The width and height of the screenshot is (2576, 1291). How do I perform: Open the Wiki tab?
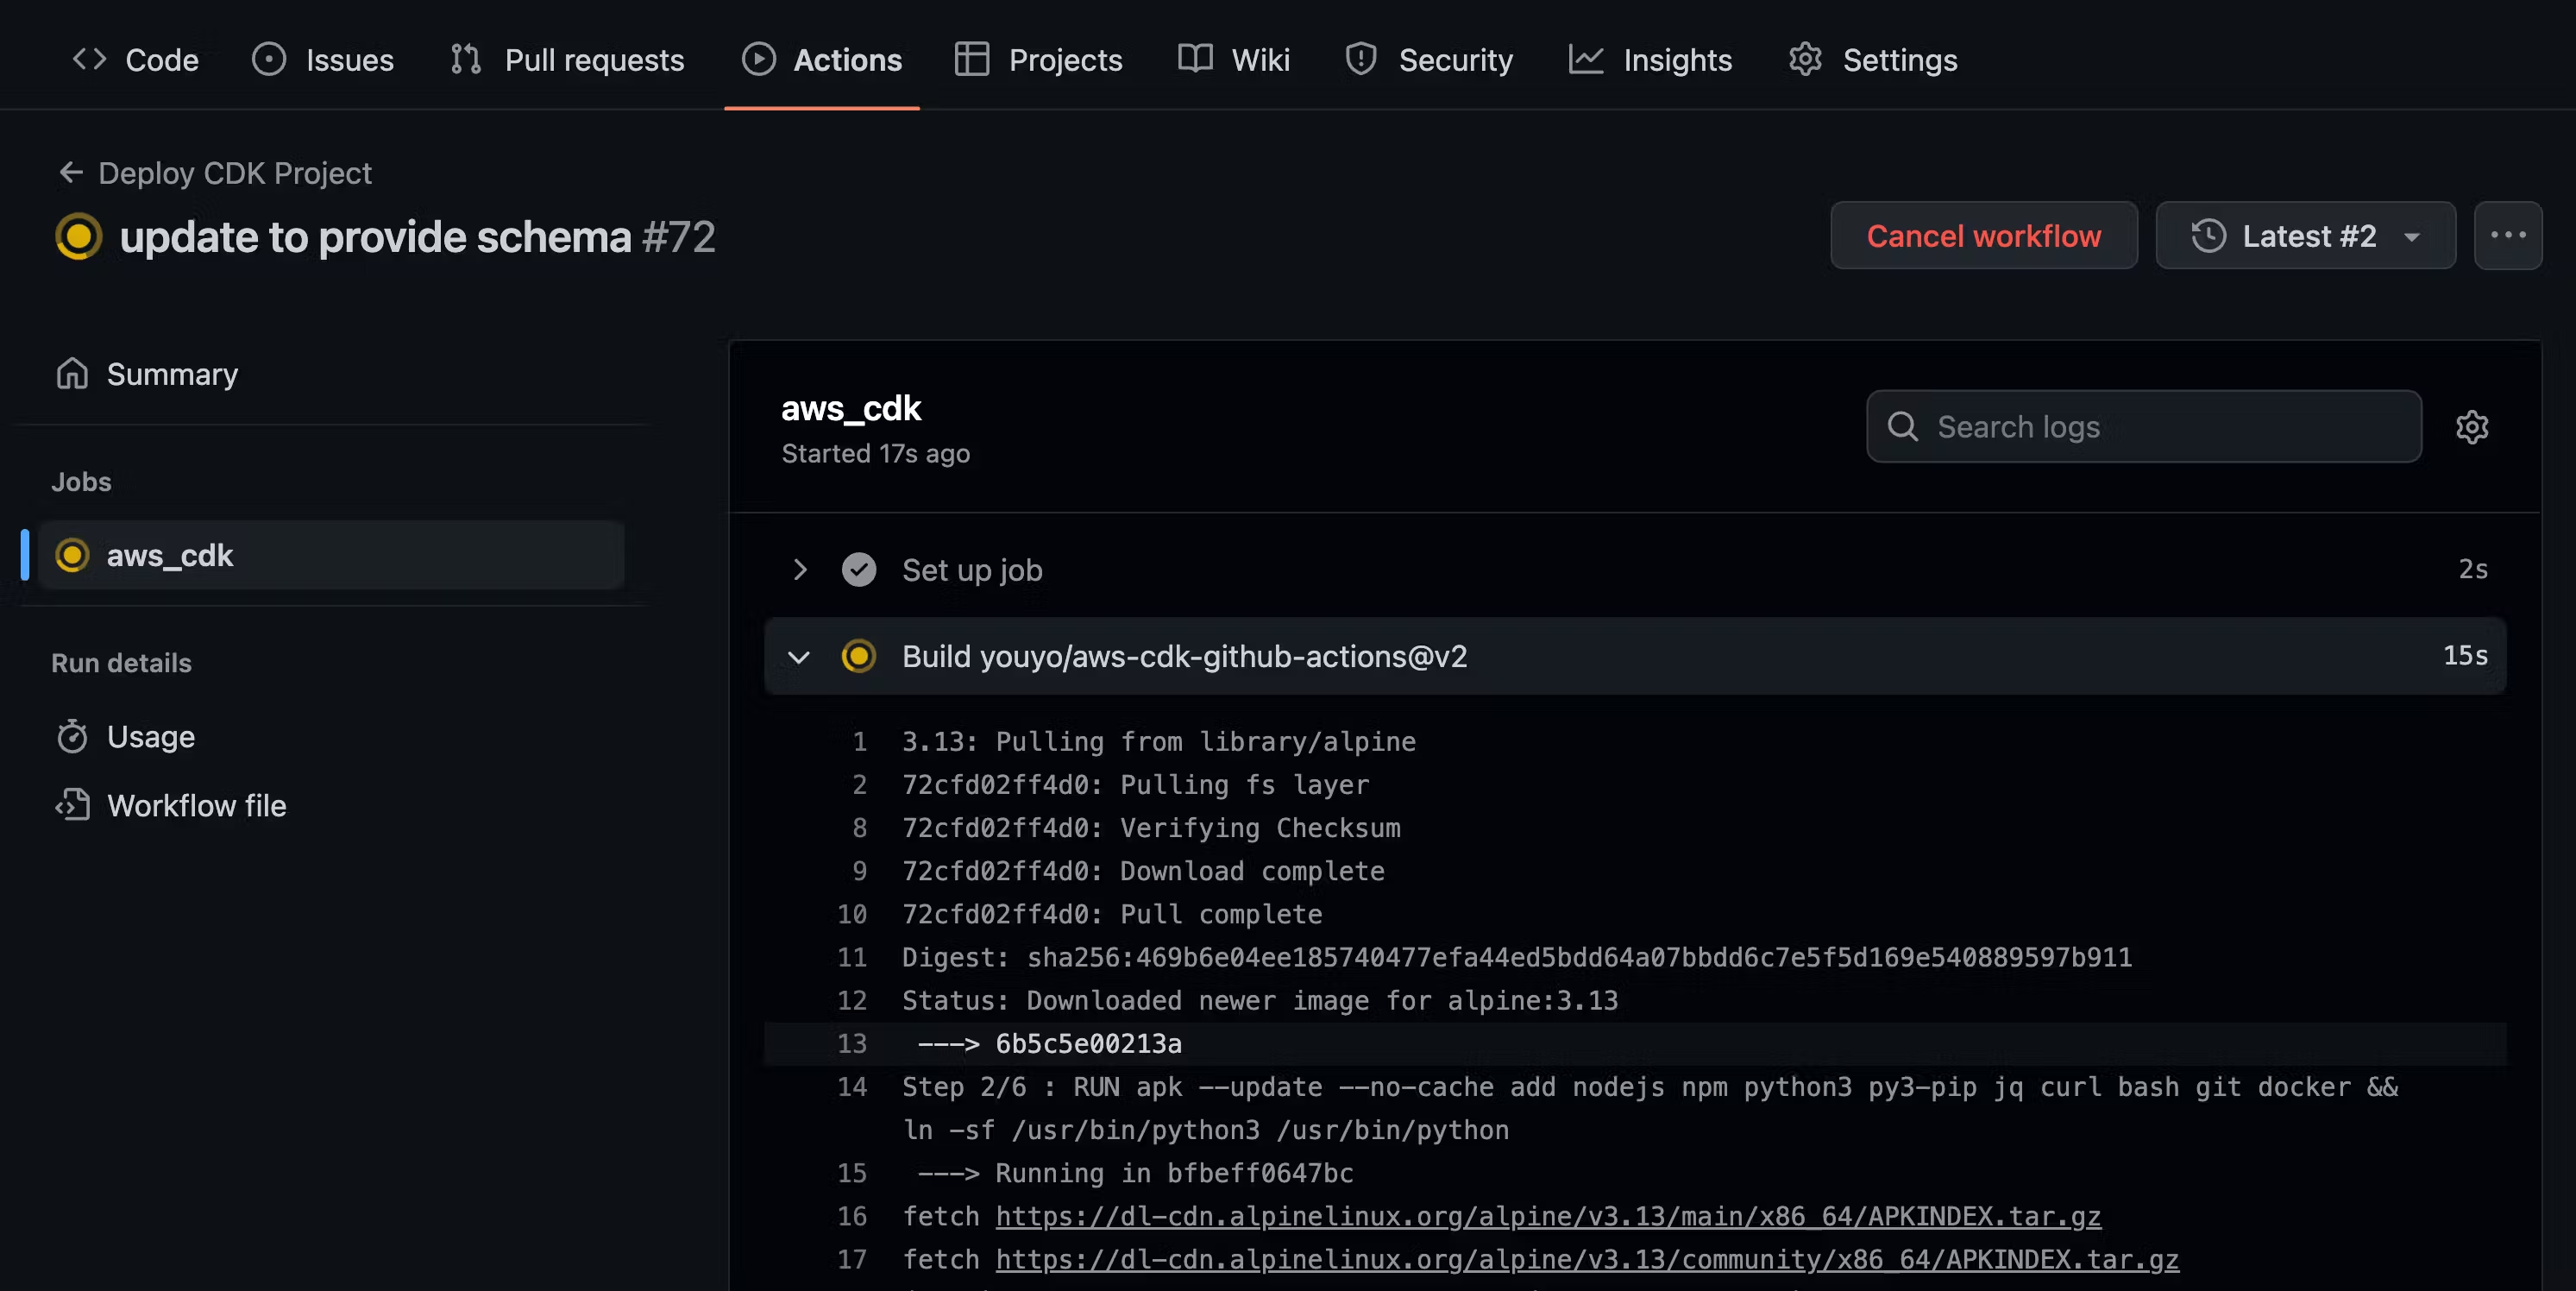tap(1234, 60)
